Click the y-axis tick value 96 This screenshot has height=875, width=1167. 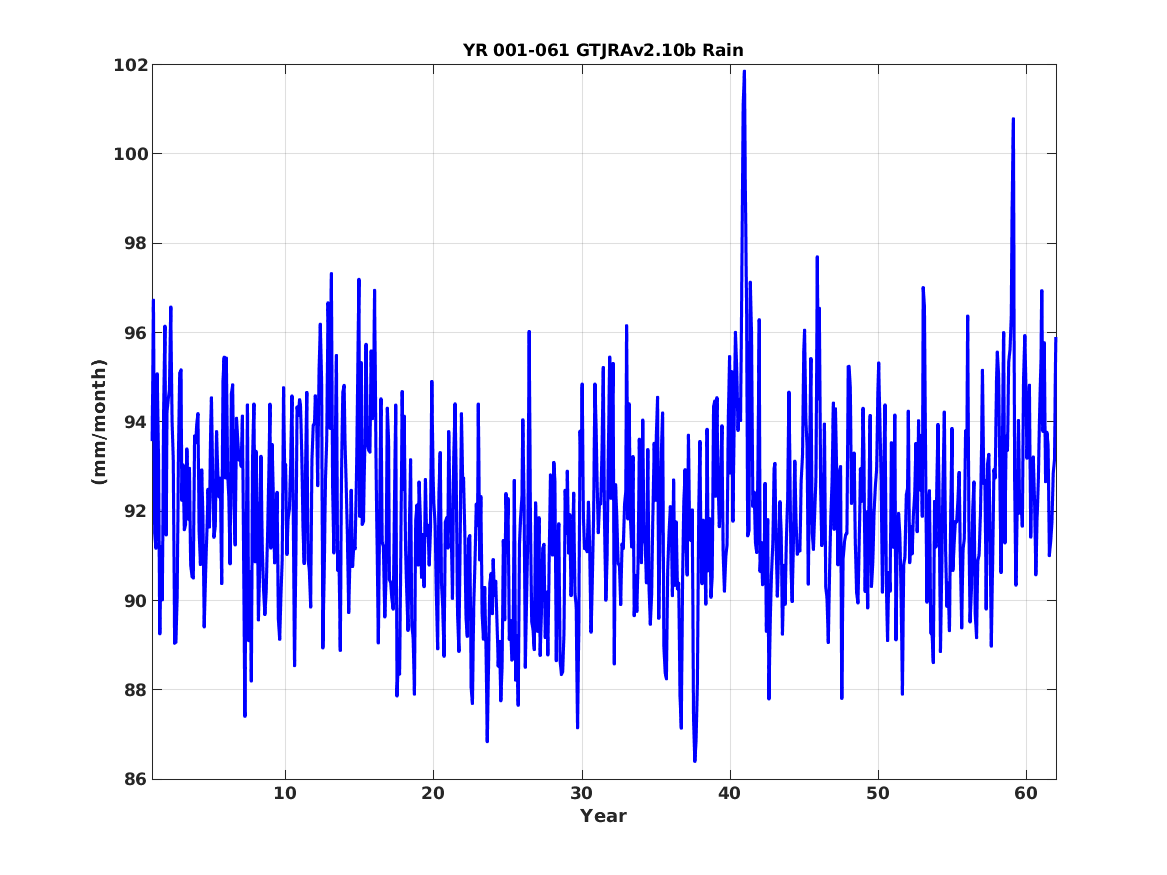click(135, 333)
